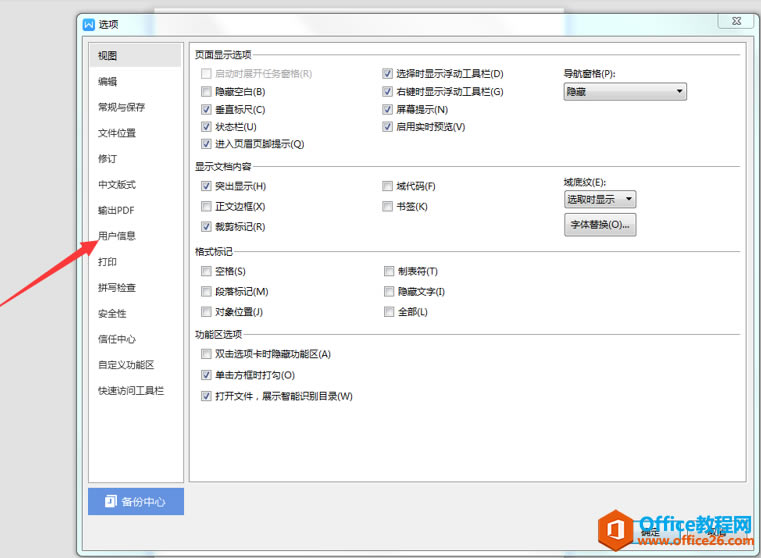Open 文件位置 settings

pyautogui.click(x=117, y=133)
